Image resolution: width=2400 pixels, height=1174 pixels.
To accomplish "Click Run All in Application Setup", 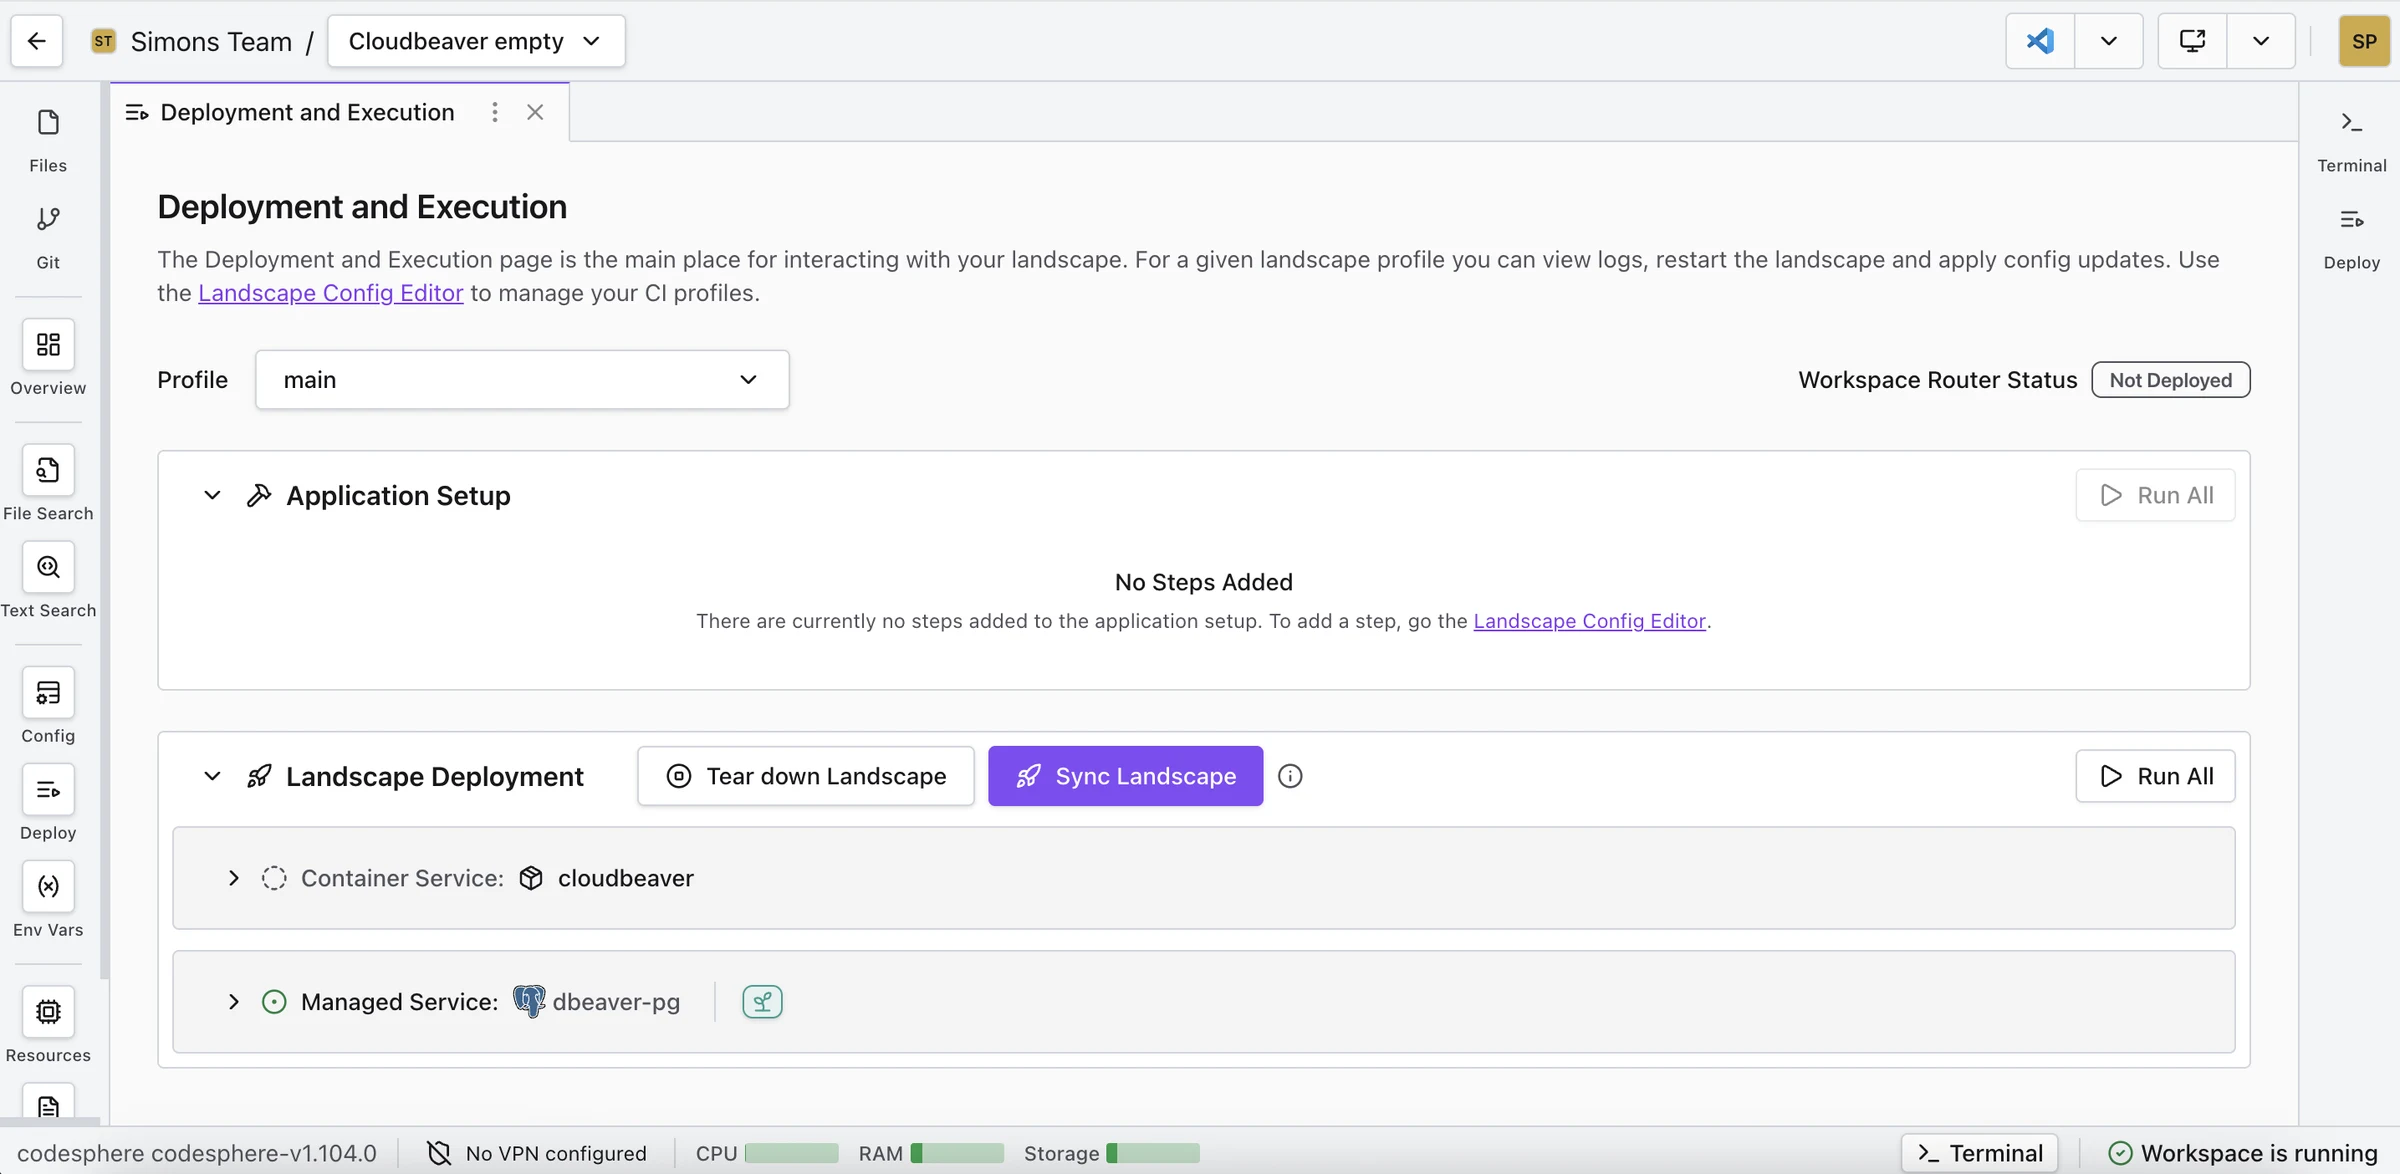I will coord(2155,495).
